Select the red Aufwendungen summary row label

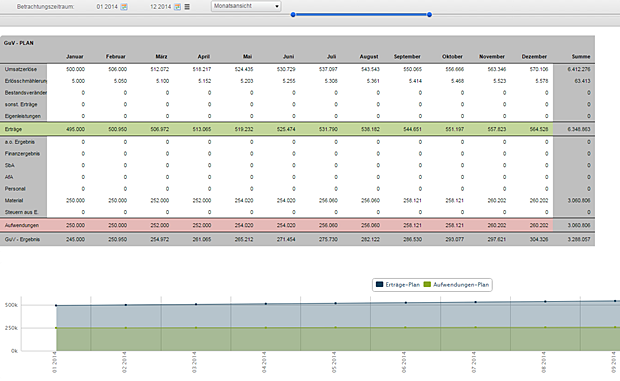22,225
